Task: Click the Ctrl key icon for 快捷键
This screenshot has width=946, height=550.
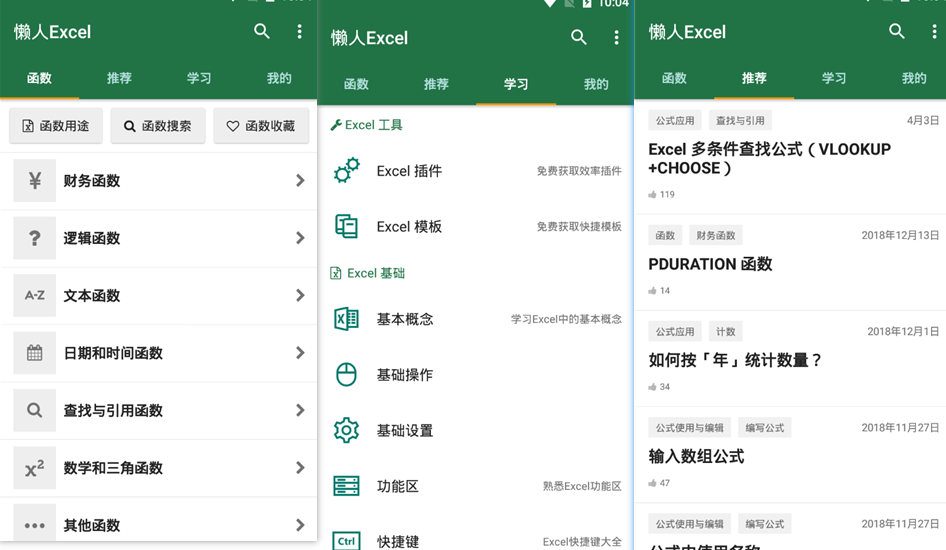Action: 346,541
